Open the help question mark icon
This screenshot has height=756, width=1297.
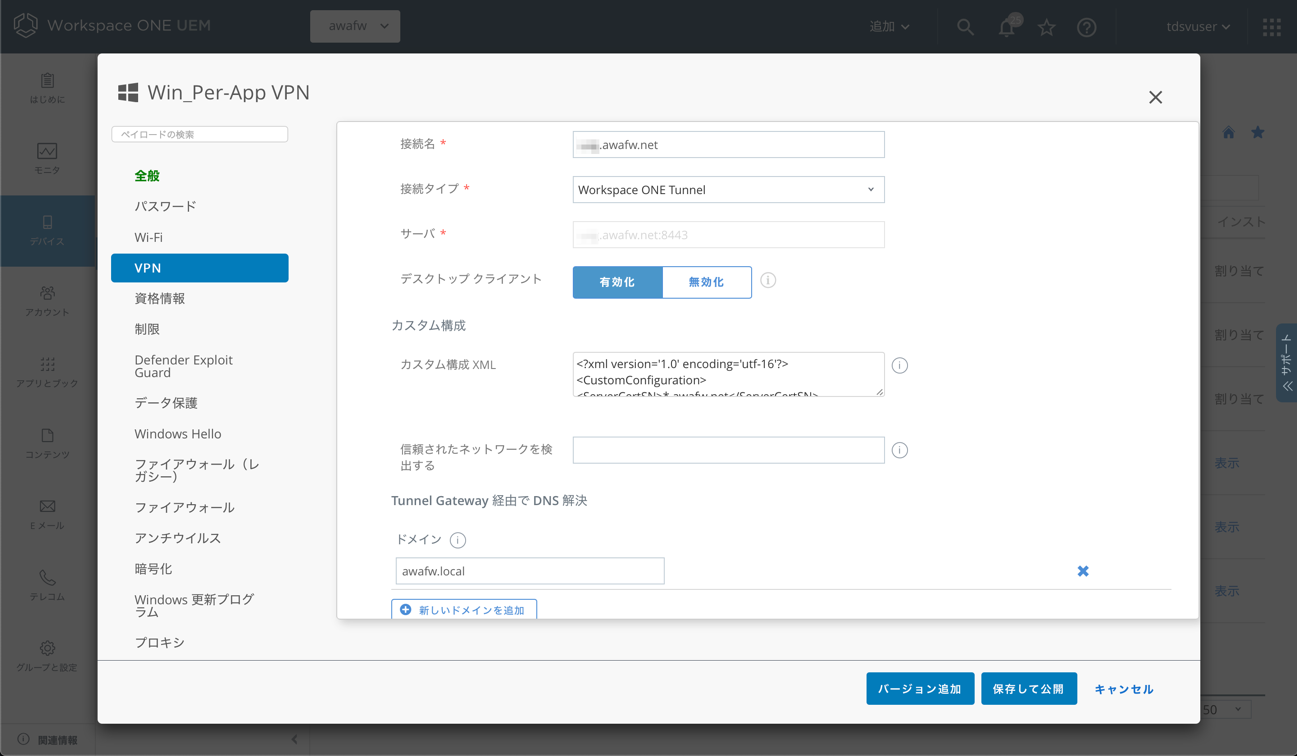pos(1087,27)
